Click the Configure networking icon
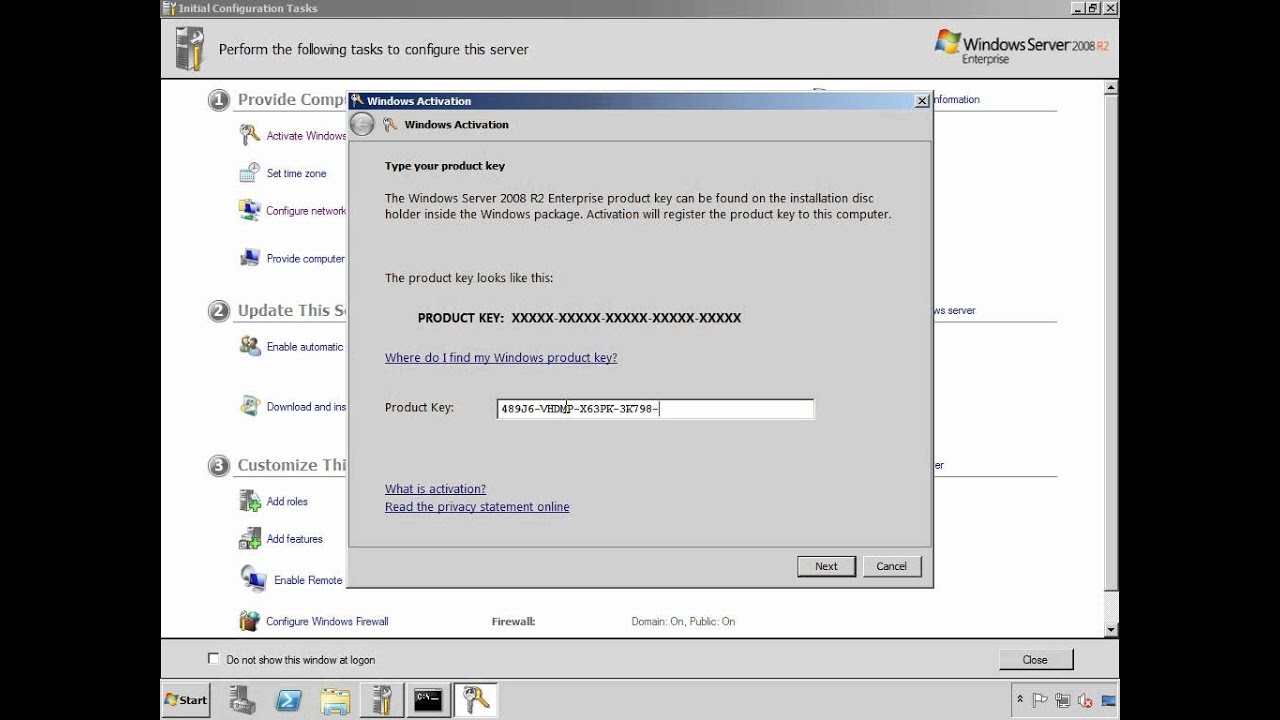The image size is (1280, 720). click(x=249, y=210)
